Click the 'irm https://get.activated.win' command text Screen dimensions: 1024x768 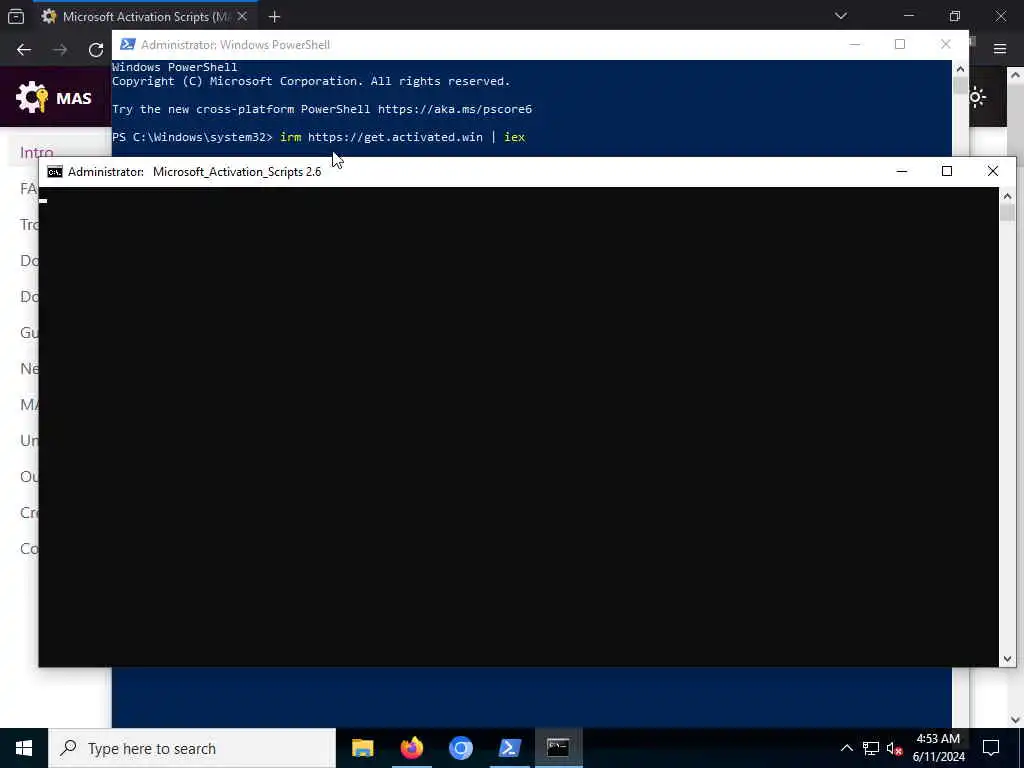[x=381, y=137]
